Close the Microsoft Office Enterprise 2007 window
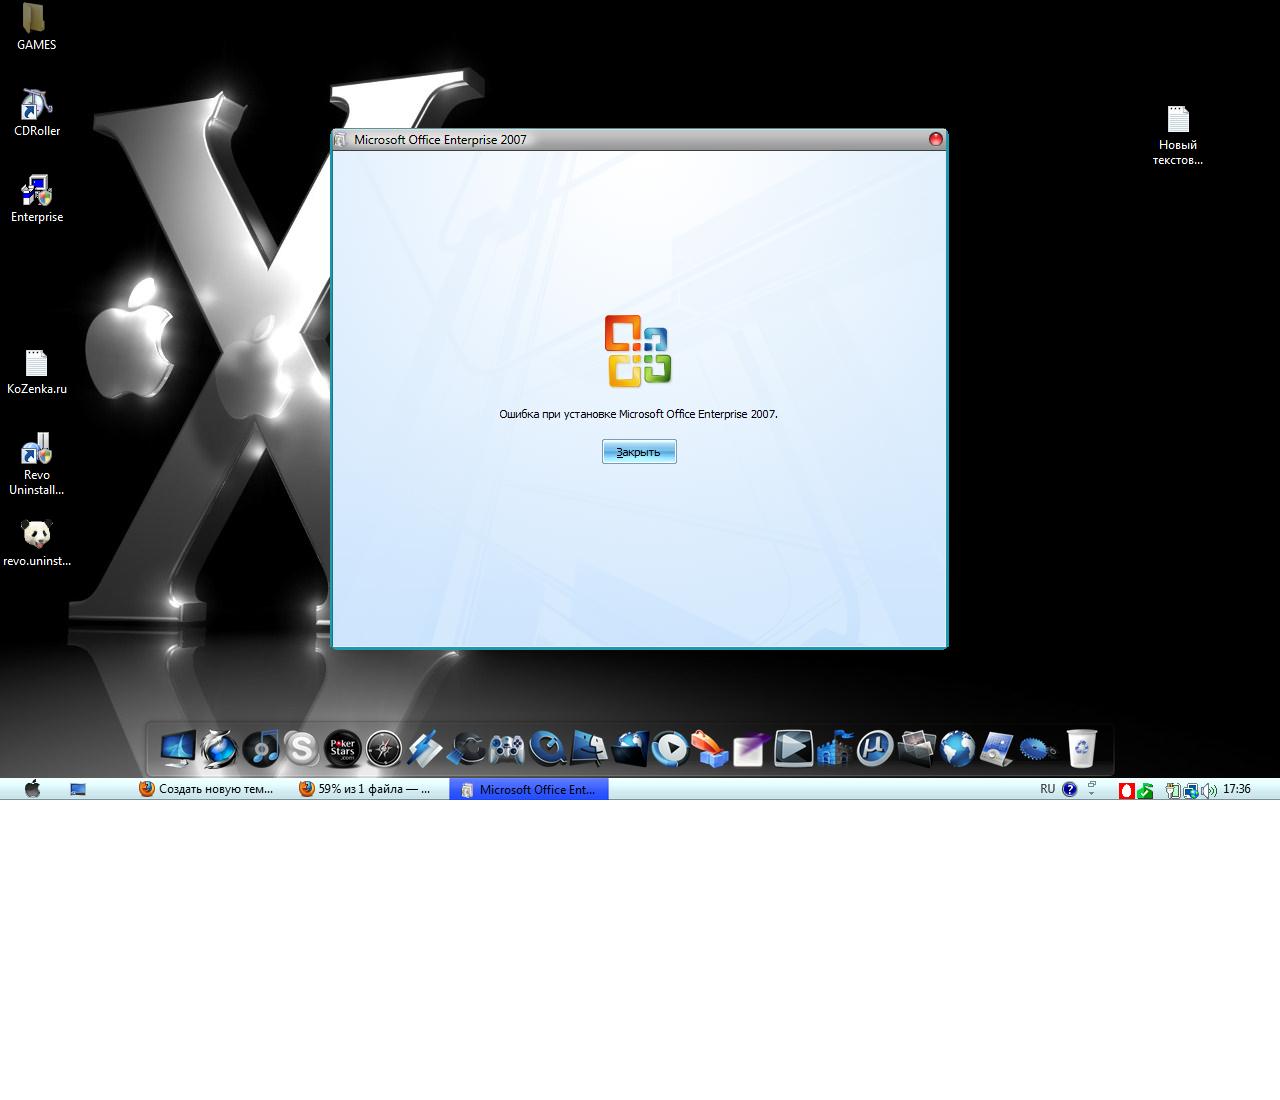 click(x=936, y=139)
